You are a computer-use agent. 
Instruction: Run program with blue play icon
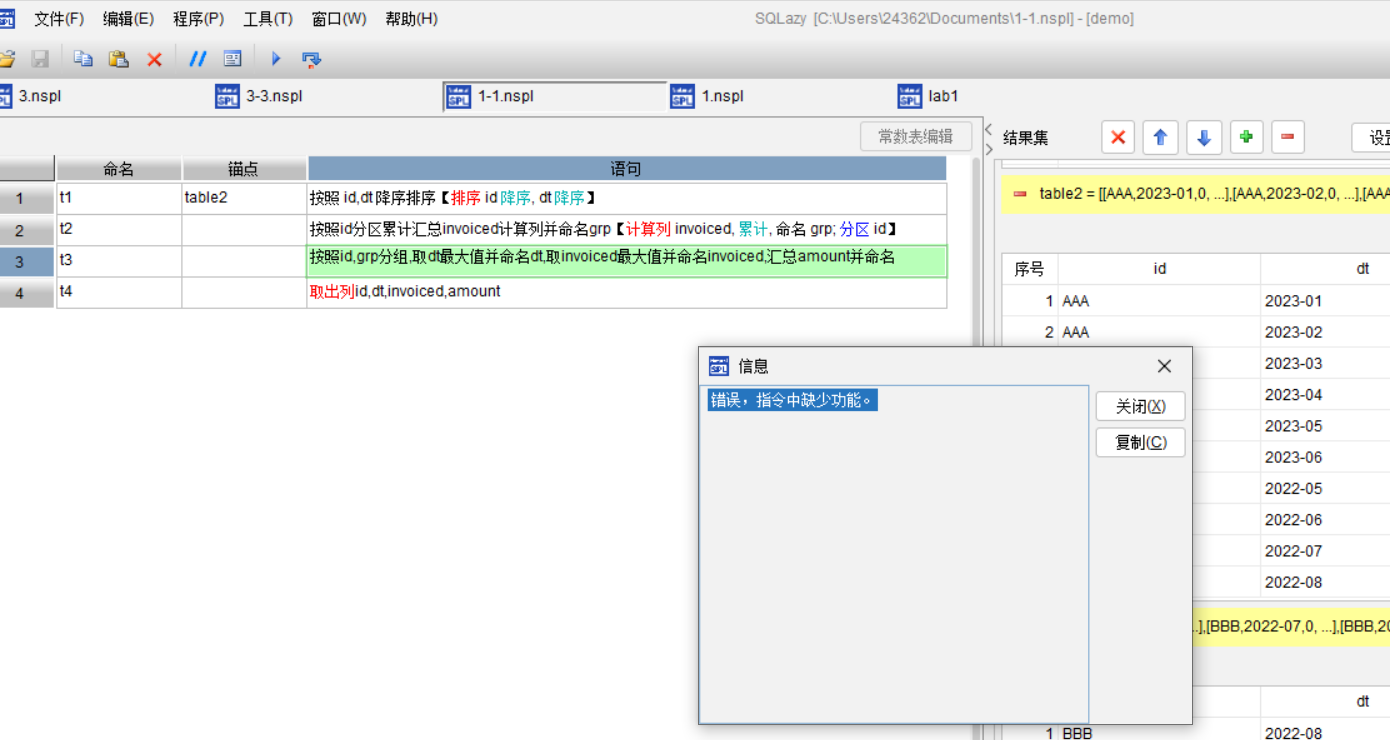276,59
